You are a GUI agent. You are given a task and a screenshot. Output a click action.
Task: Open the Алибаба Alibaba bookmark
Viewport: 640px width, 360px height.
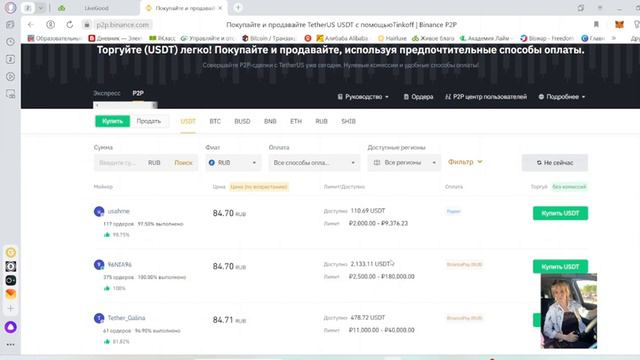click(342, 38)
